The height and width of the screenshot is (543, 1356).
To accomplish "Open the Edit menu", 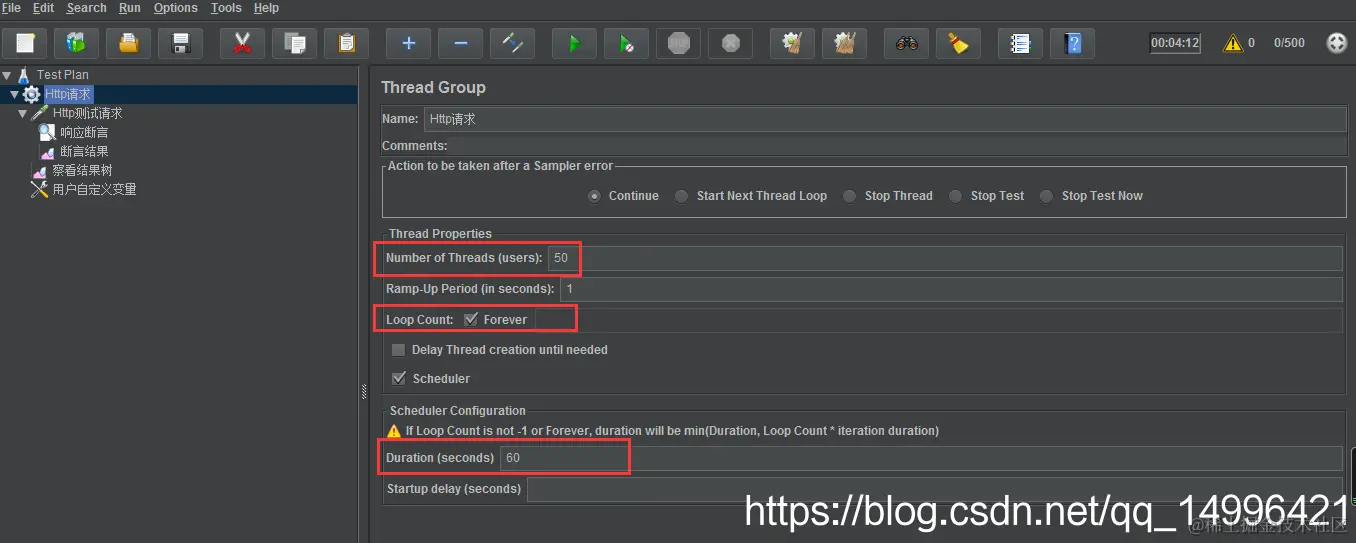I will tap(43, 8).
